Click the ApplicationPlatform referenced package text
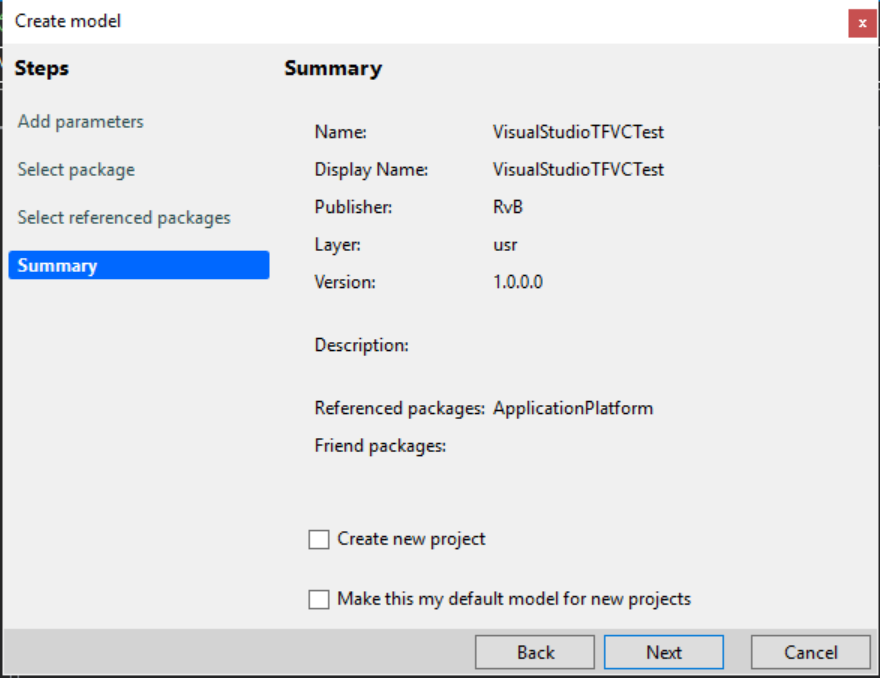The image size is (880, 678). point(573,408)
